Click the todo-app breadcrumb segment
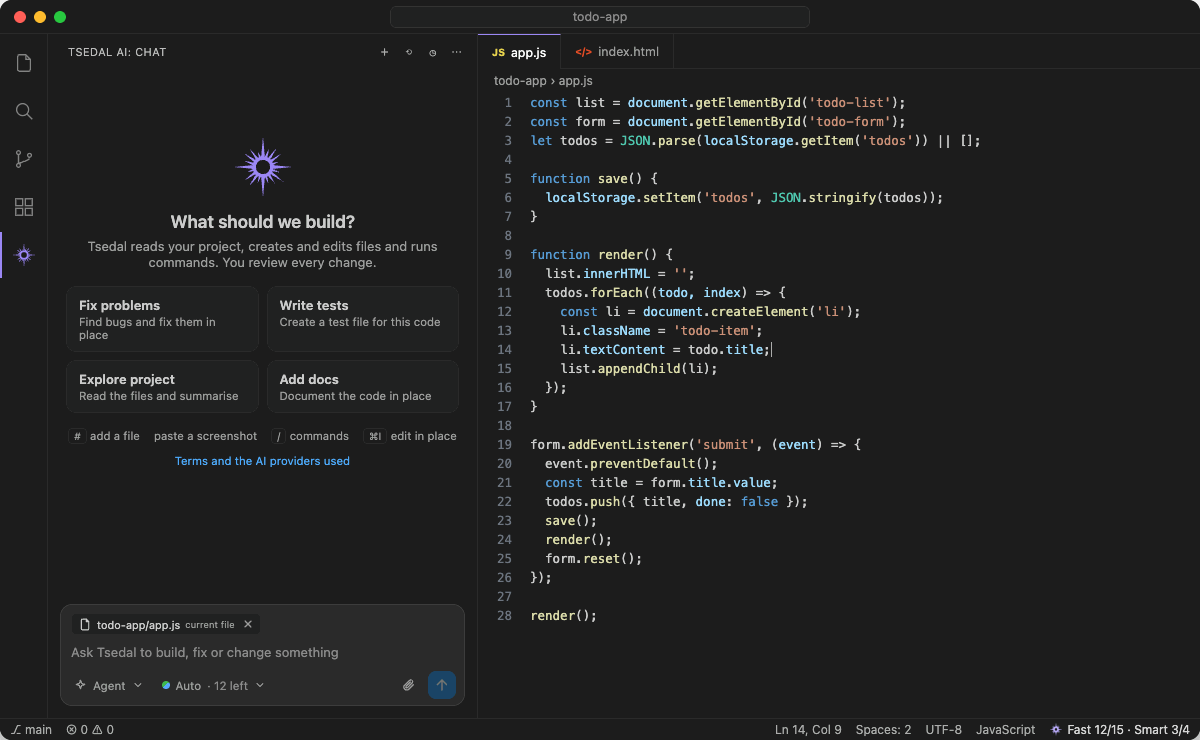 [520, 81]
